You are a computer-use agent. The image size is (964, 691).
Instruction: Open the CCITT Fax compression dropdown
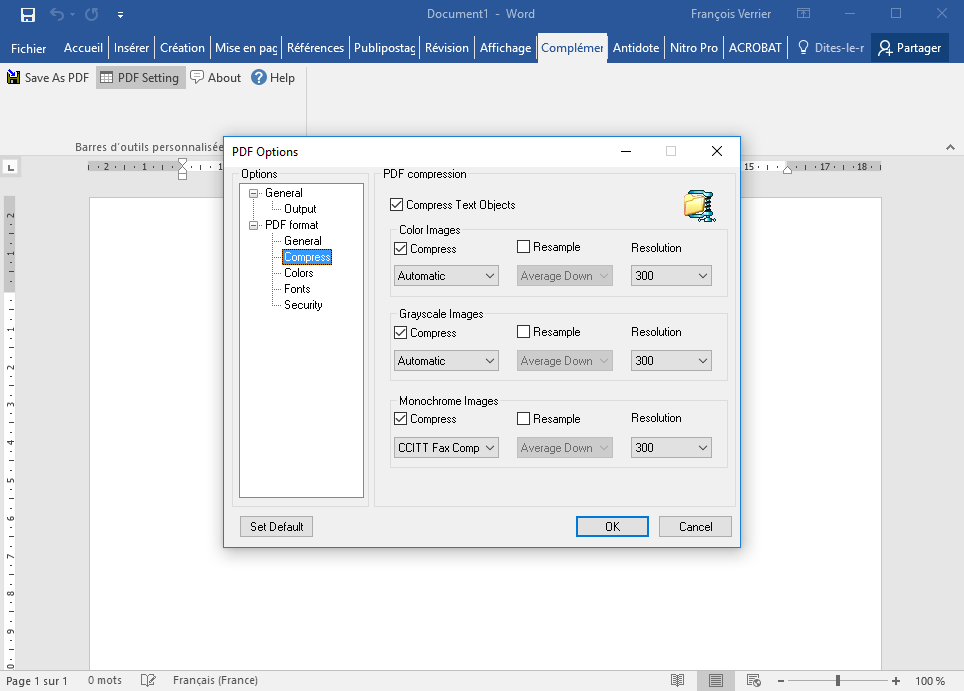(x=447, y=448)
